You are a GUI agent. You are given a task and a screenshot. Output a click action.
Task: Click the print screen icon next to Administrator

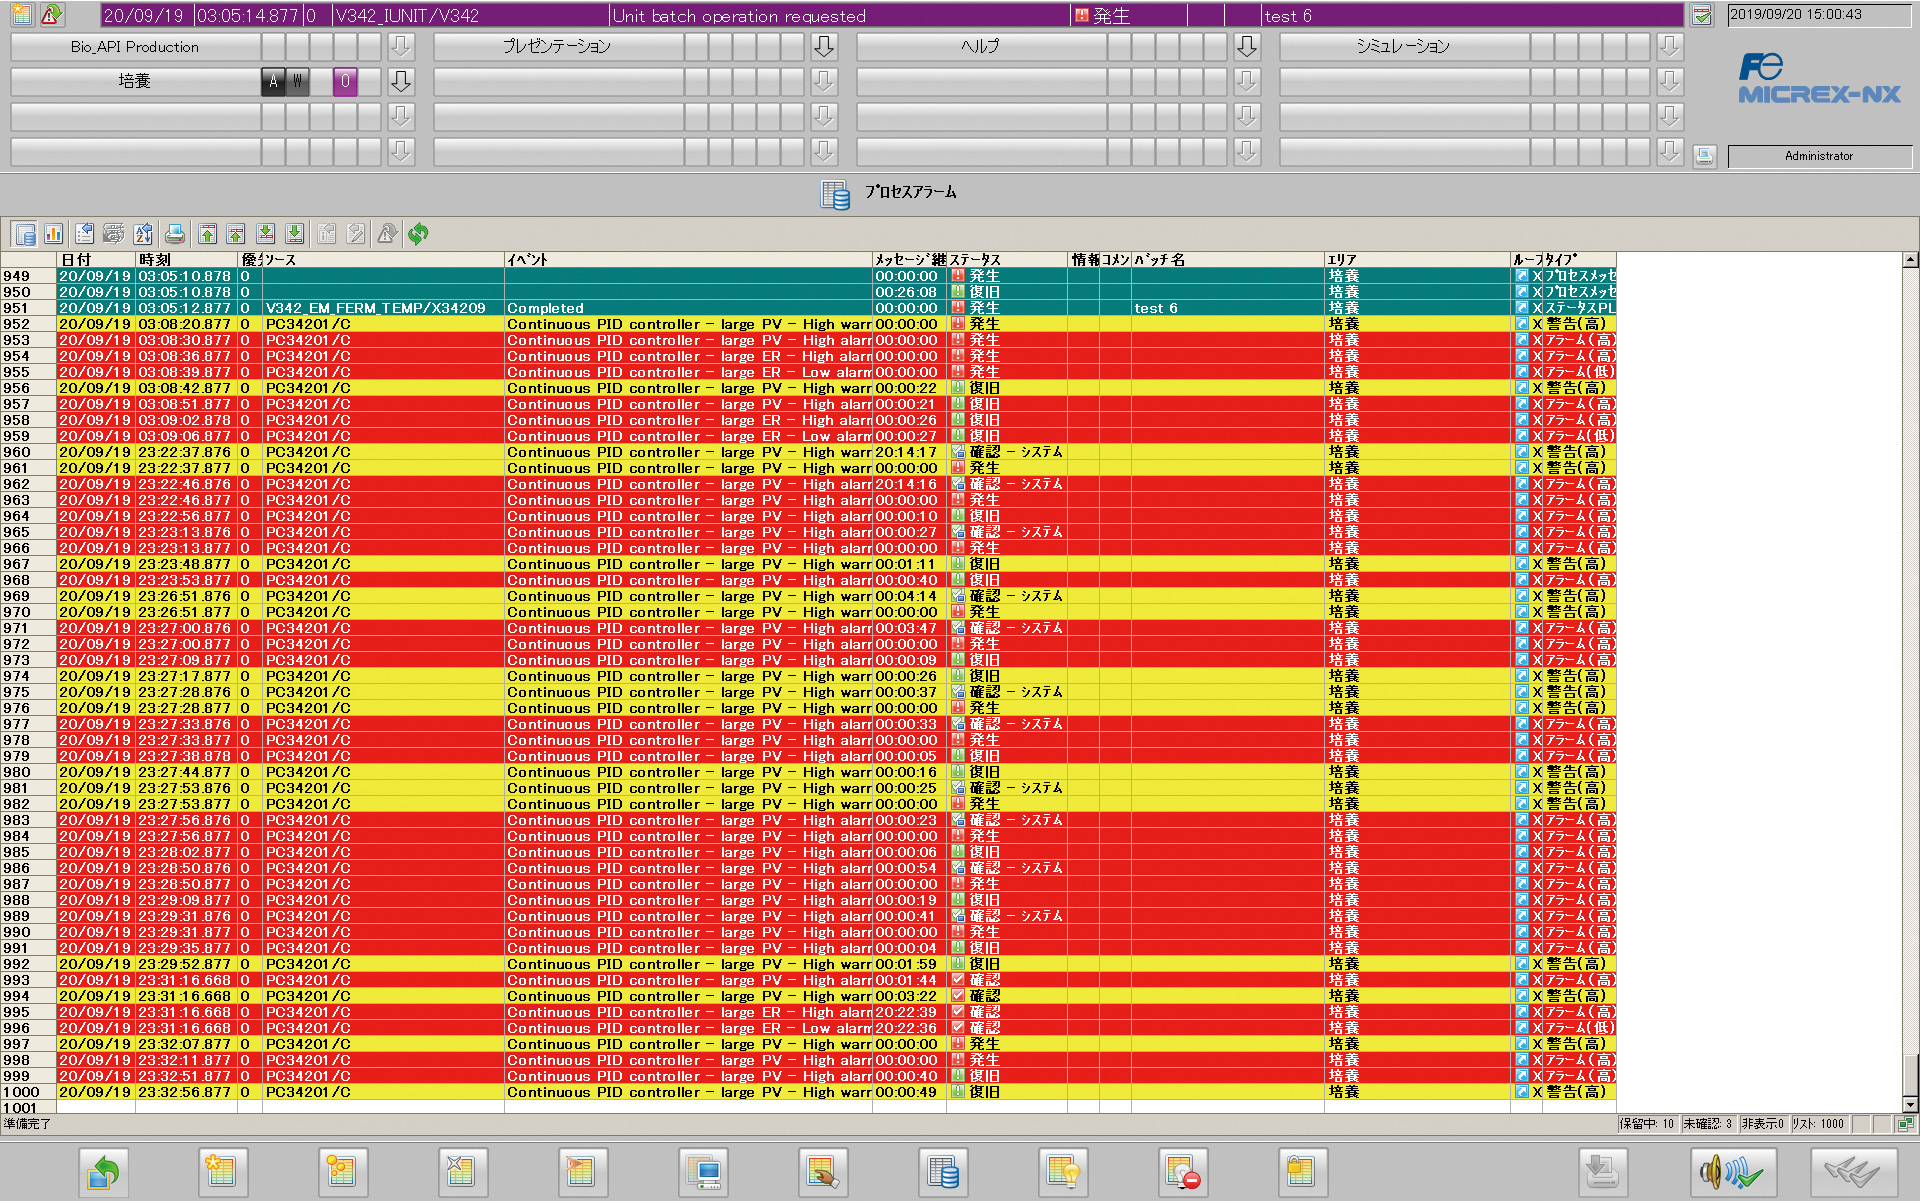tap(1705, 156)
